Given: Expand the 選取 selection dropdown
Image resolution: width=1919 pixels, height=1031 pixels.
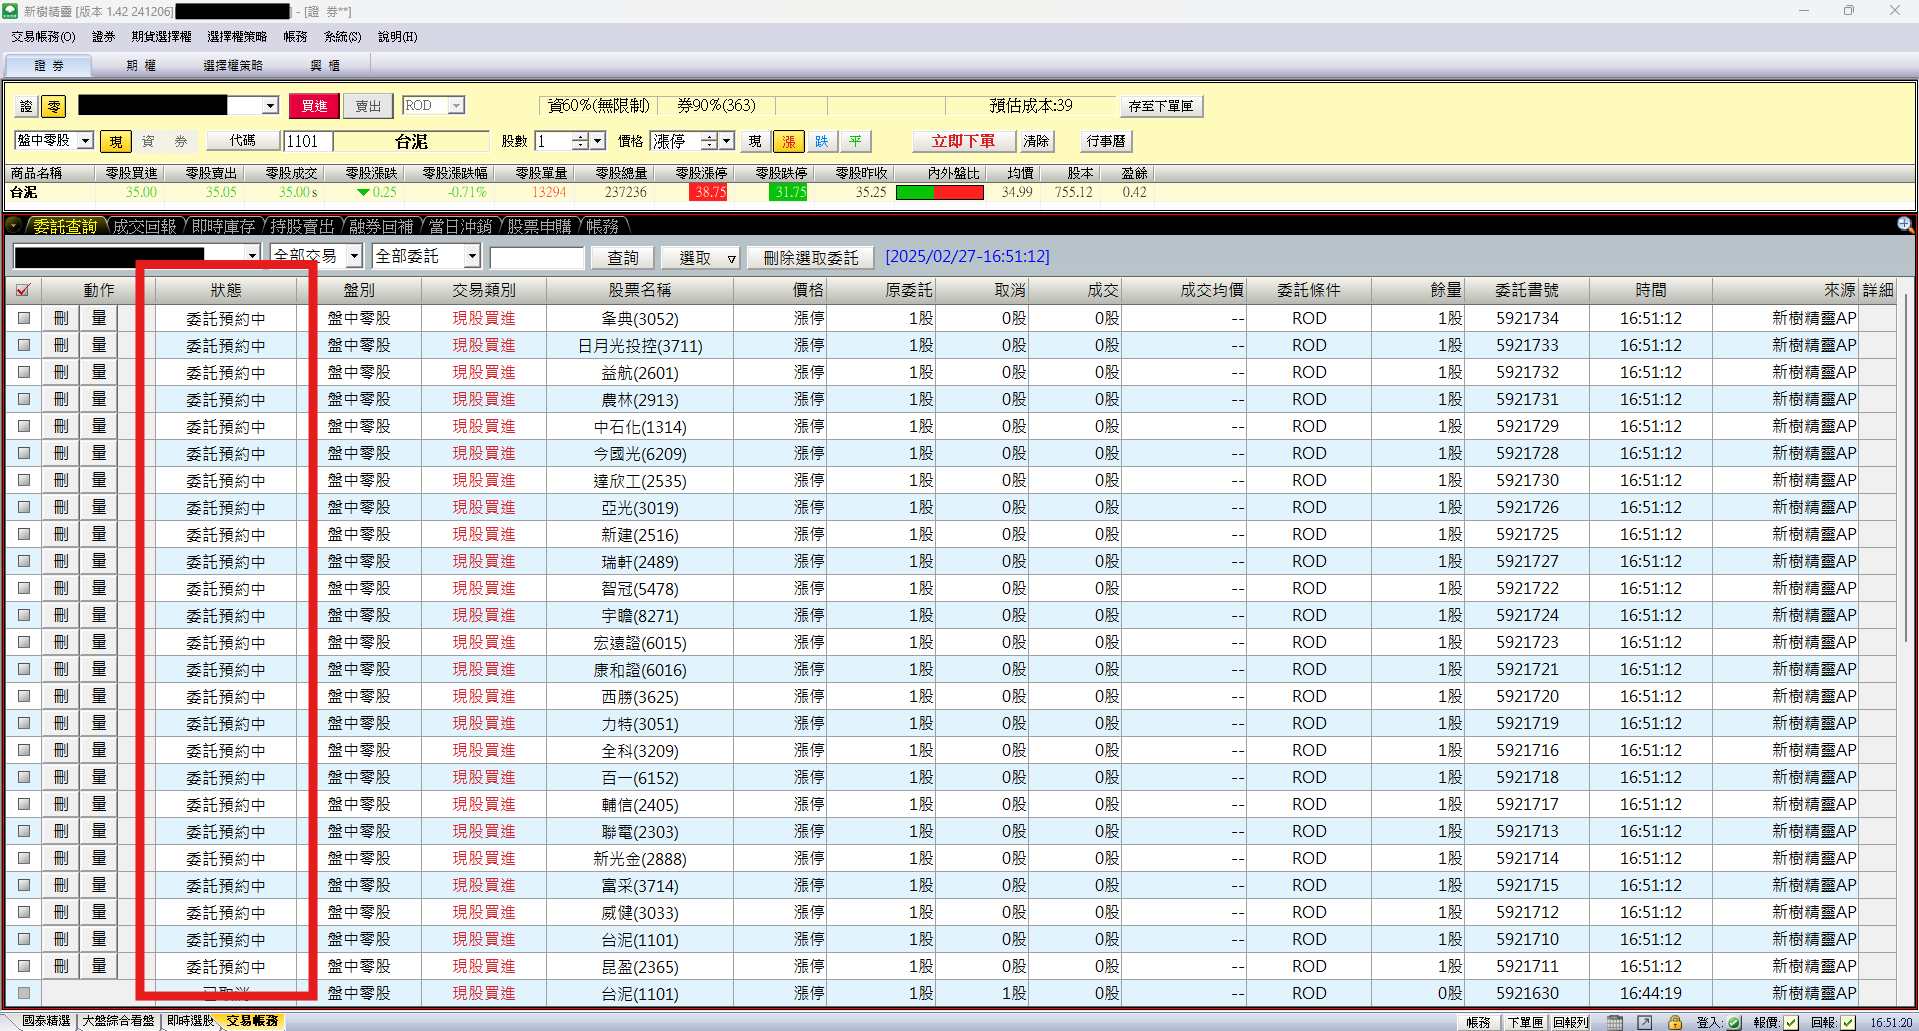Looking at the screenshot, I should click(731, 258).
